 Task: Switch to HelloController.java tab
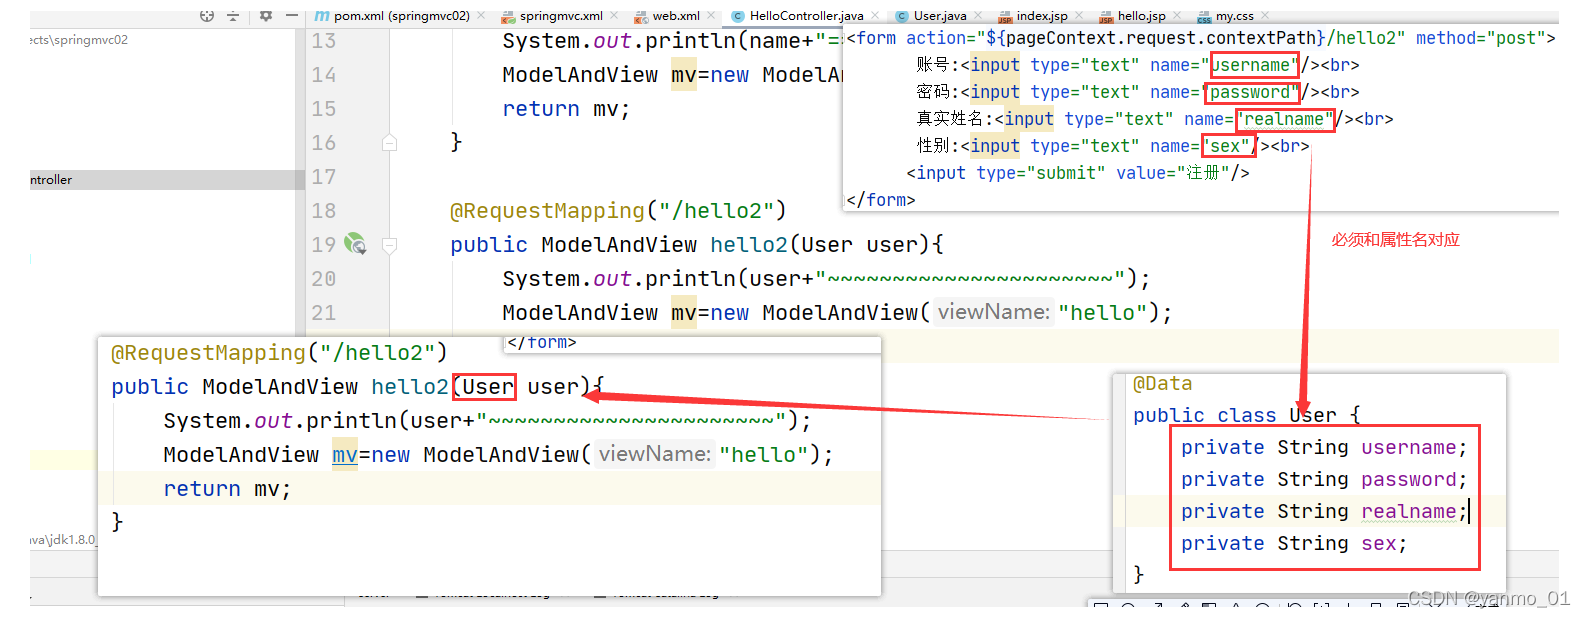806,16
